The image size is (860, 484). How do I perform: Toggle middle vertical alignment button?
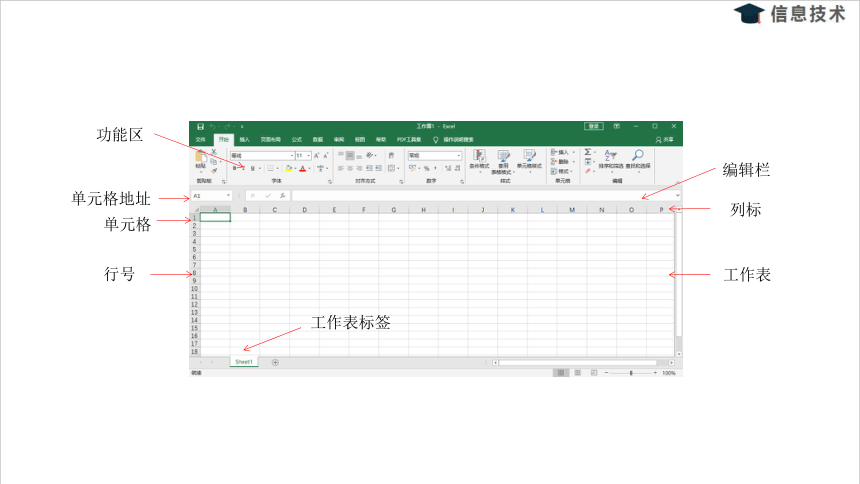click(x=350, y=155)
